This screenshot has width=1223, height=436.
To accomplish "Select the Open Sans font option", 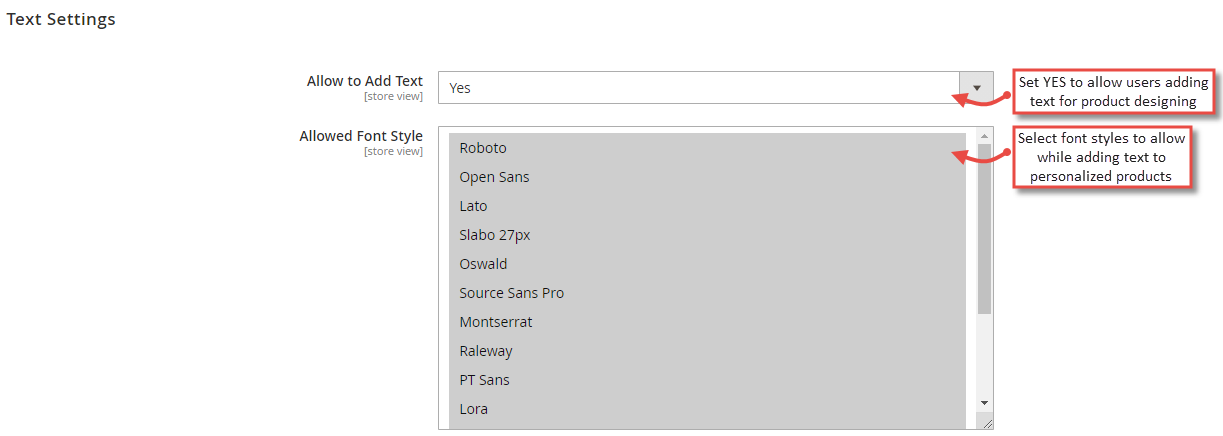I will point(494,177).
